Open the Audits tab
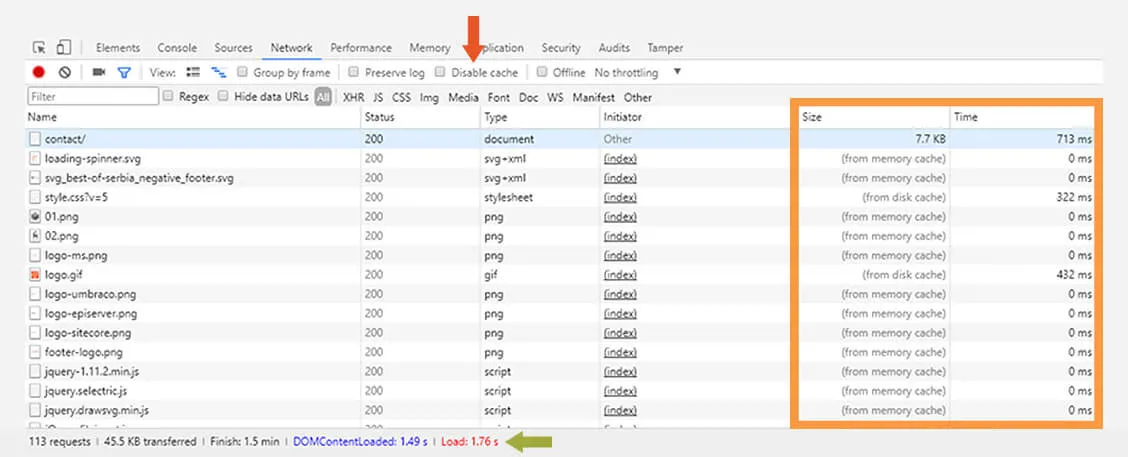The height and width of the screenshot is (457, 1128). pos(614,47)
